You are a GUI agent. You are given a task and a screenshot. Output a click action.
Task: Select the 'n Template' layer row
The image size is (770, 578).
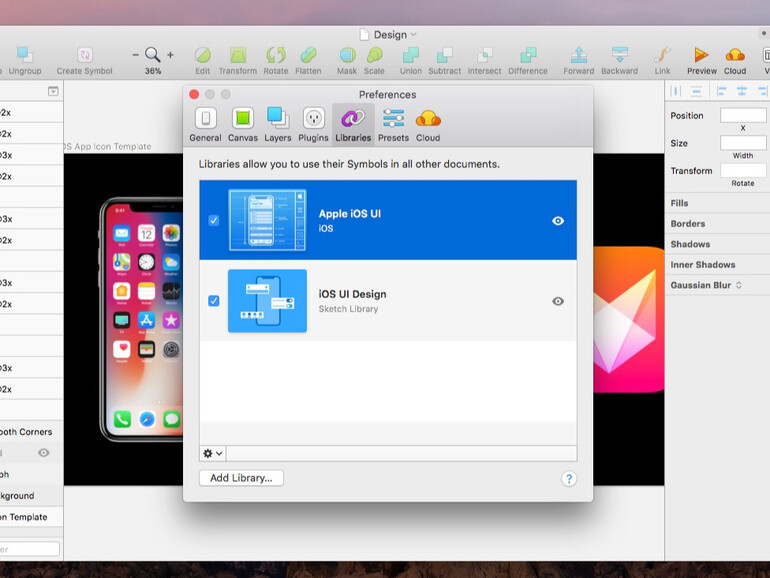click(x=31, y=517)
